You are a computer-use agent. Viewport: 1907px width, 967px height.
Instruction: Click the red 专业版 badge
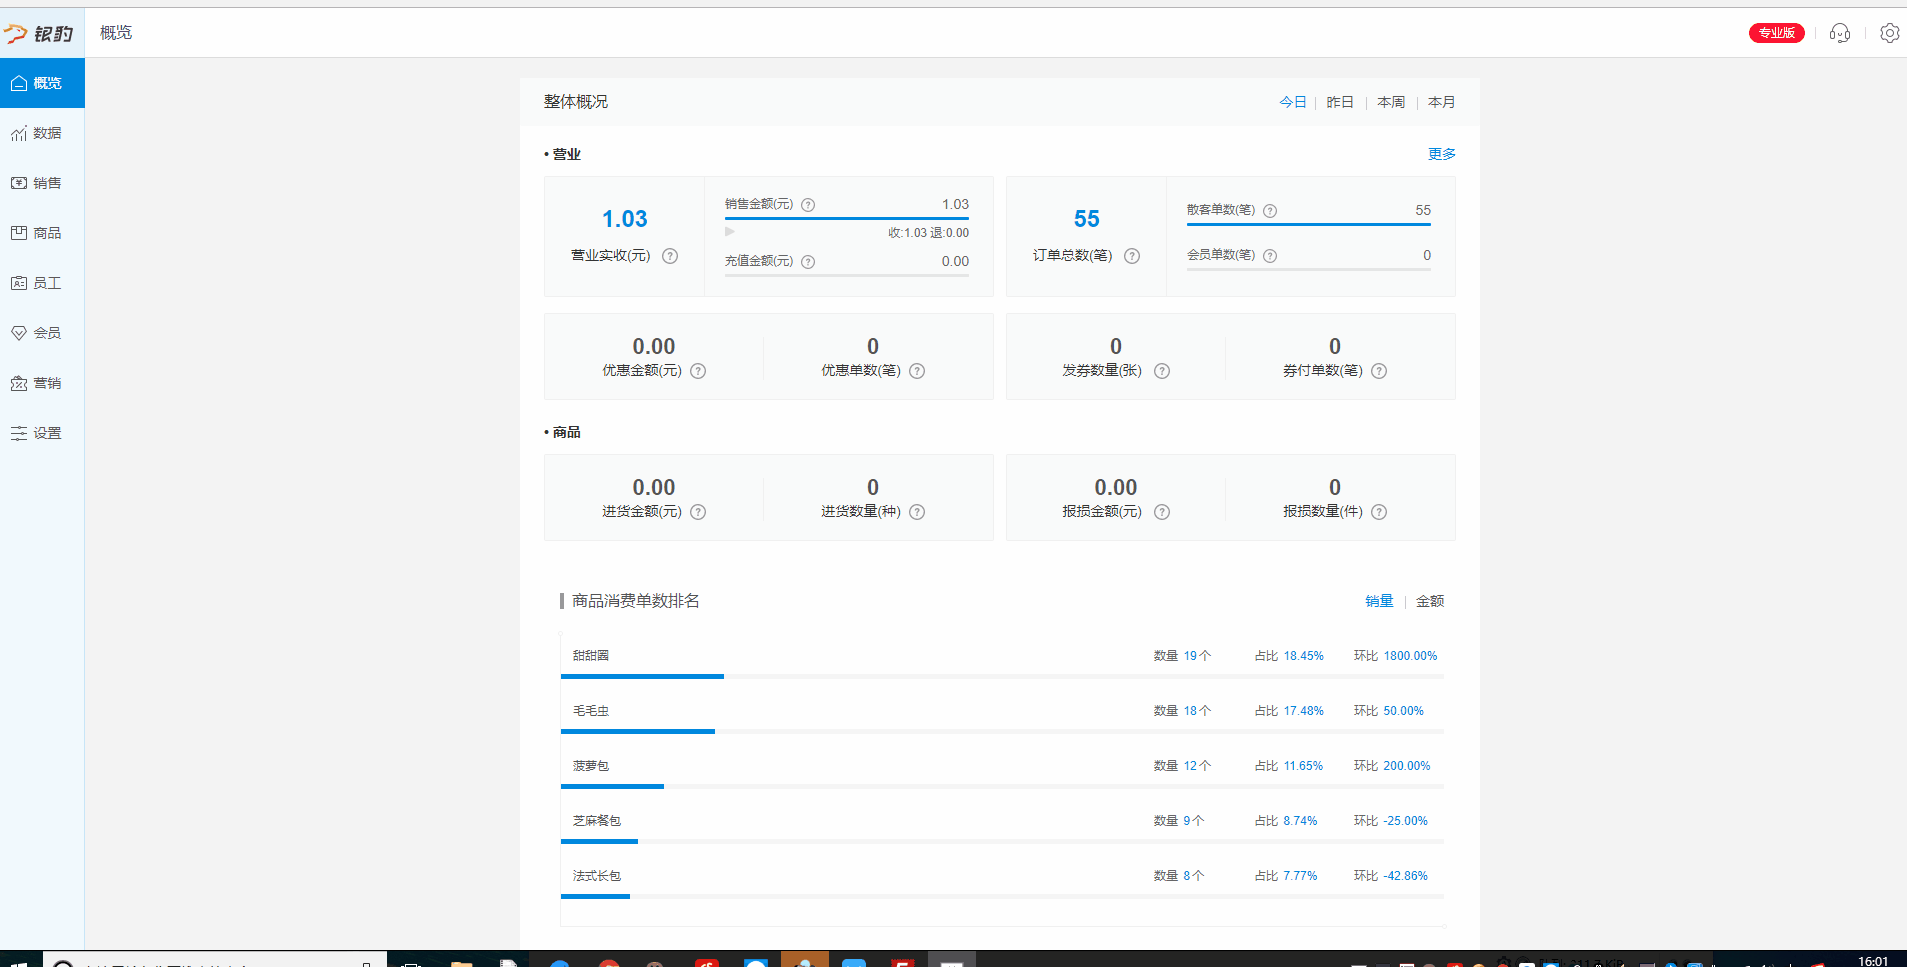tap(1776, 33)
